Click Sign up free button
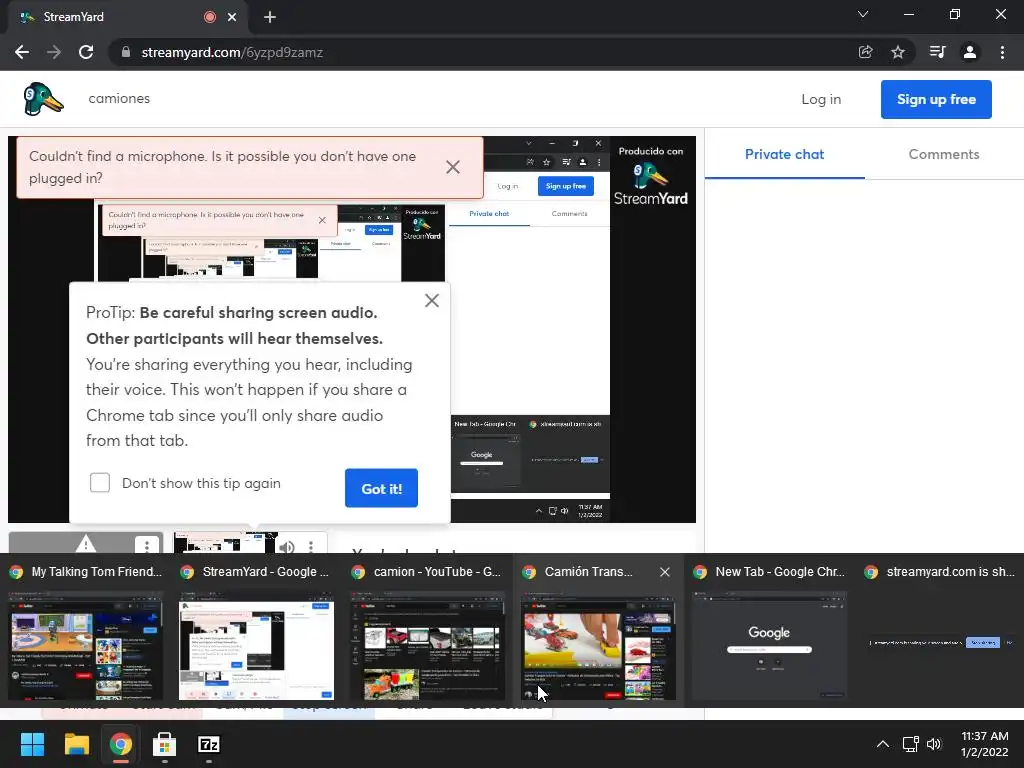Image resolution: width=1024 pixels, height=768 pixels. pyautogui.click(x=936, y=99)
